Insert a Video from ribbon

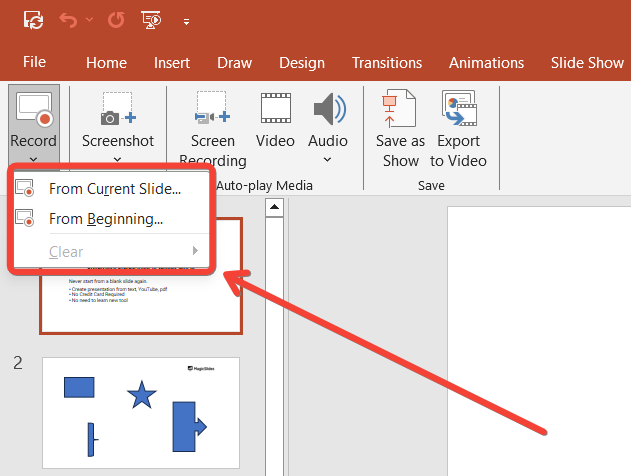pyautogui.click(x=275, y=110)
